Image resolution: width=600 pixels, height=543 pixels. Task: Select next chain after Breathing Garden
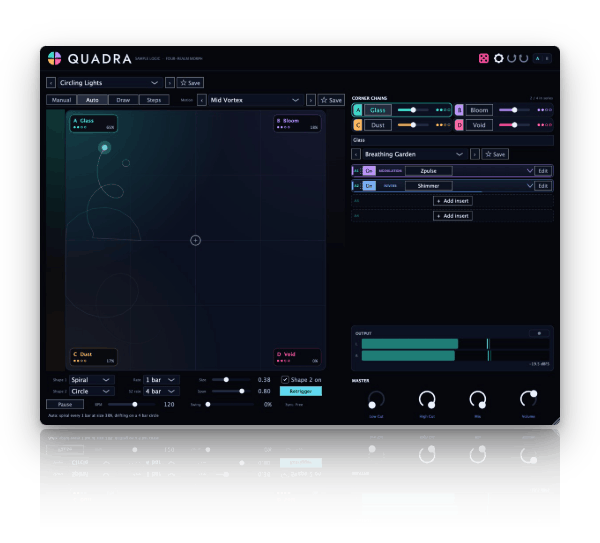474,154
